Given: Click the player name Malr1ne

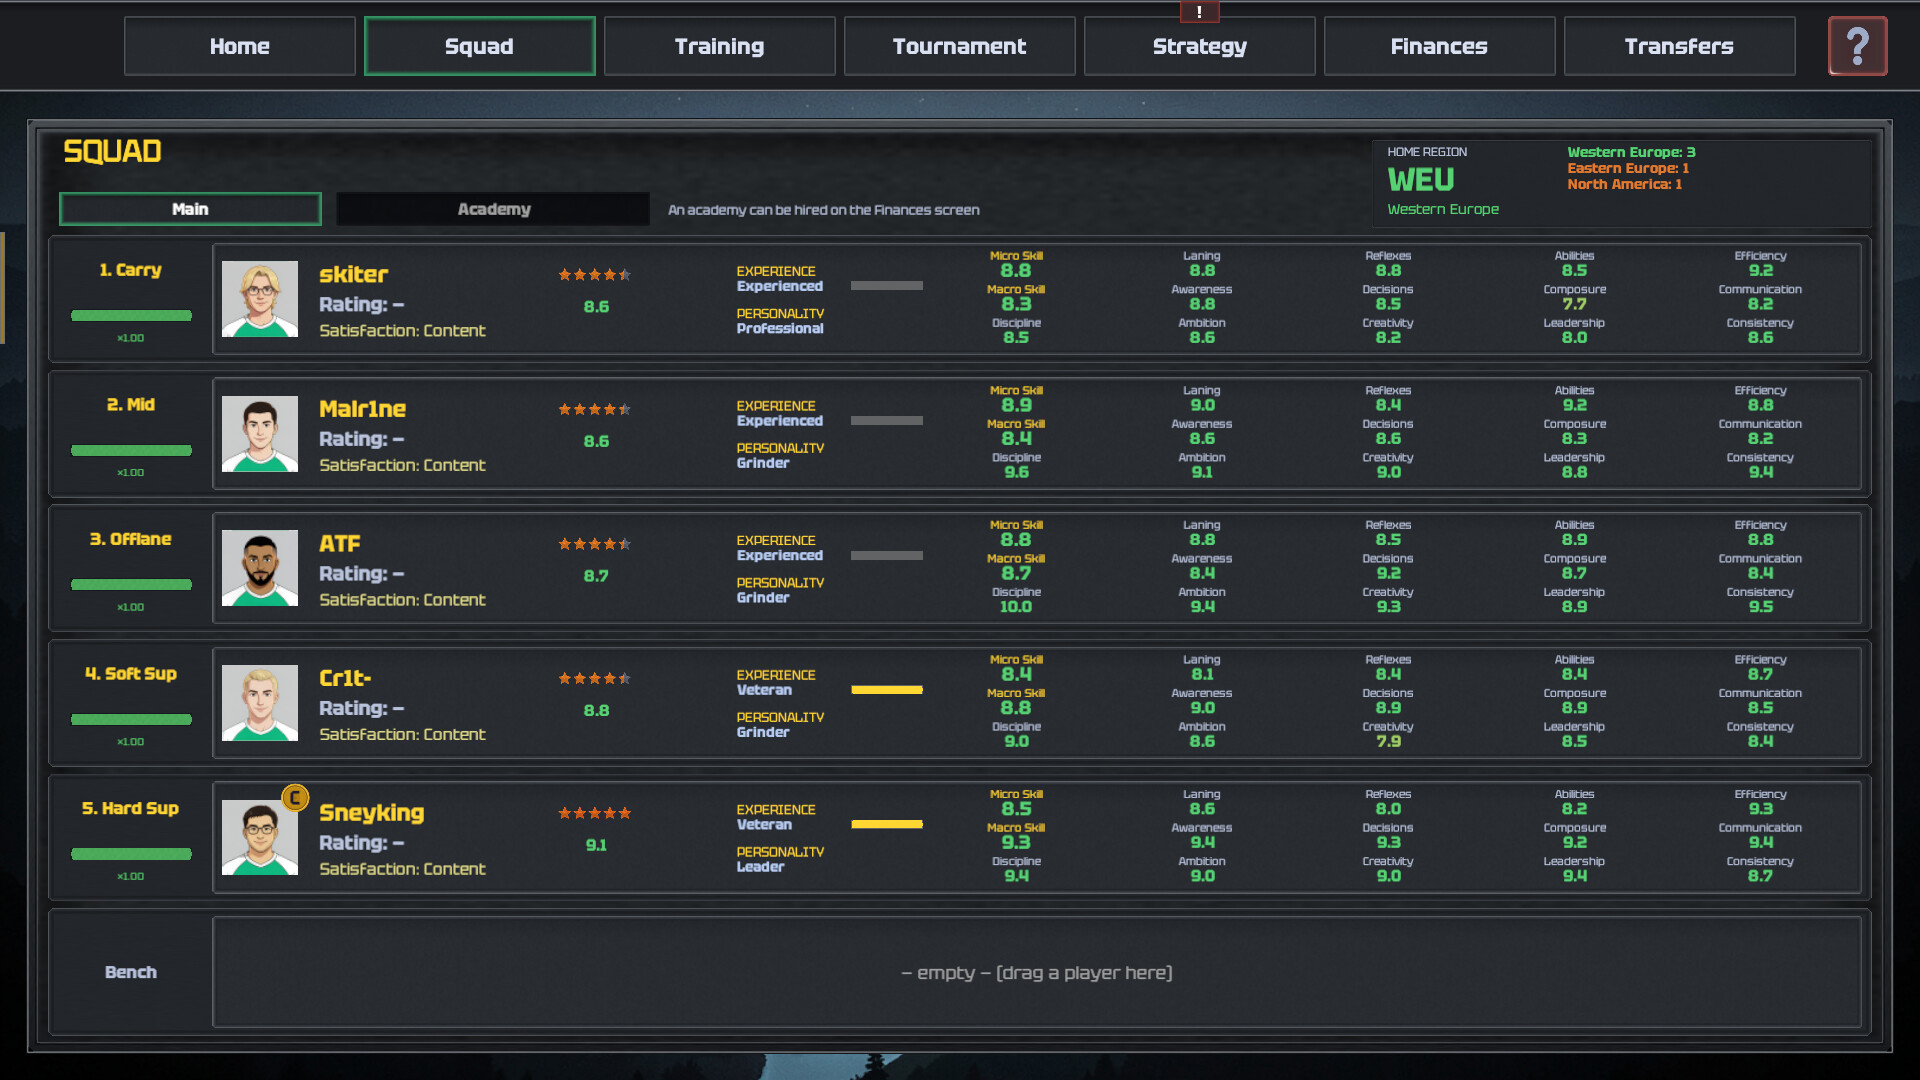Looking at the screenshot, I should (x=362, y=409).
